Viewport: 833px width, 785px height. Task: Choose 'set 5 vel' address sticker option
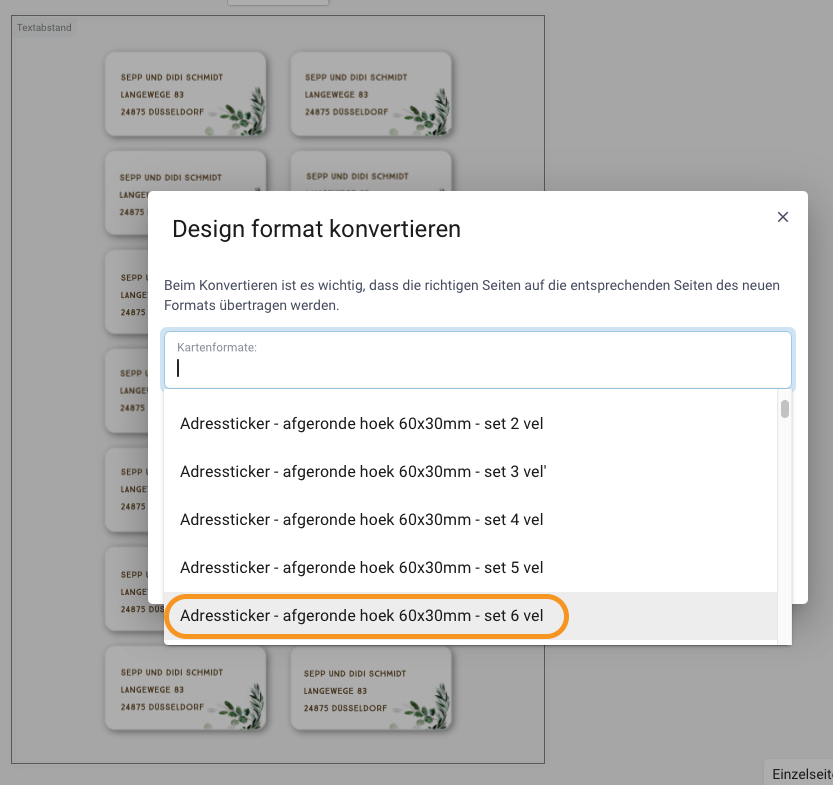click(x=470, y=567)
